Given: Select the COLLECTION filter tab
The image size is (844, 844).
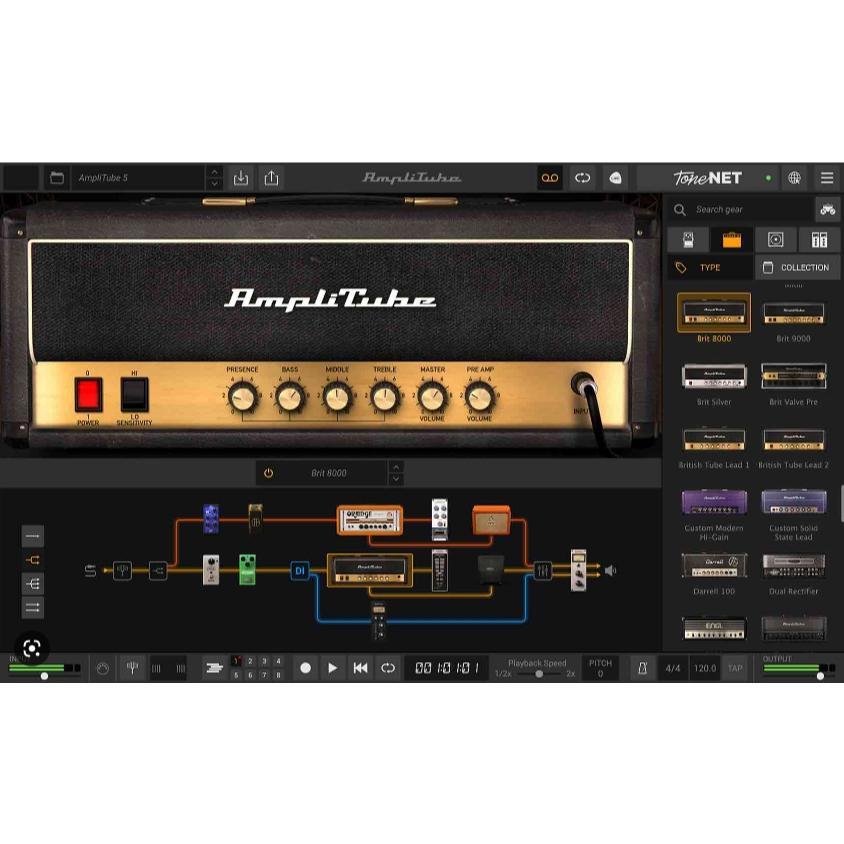Looking at the screenshot, I should [798, 268].
